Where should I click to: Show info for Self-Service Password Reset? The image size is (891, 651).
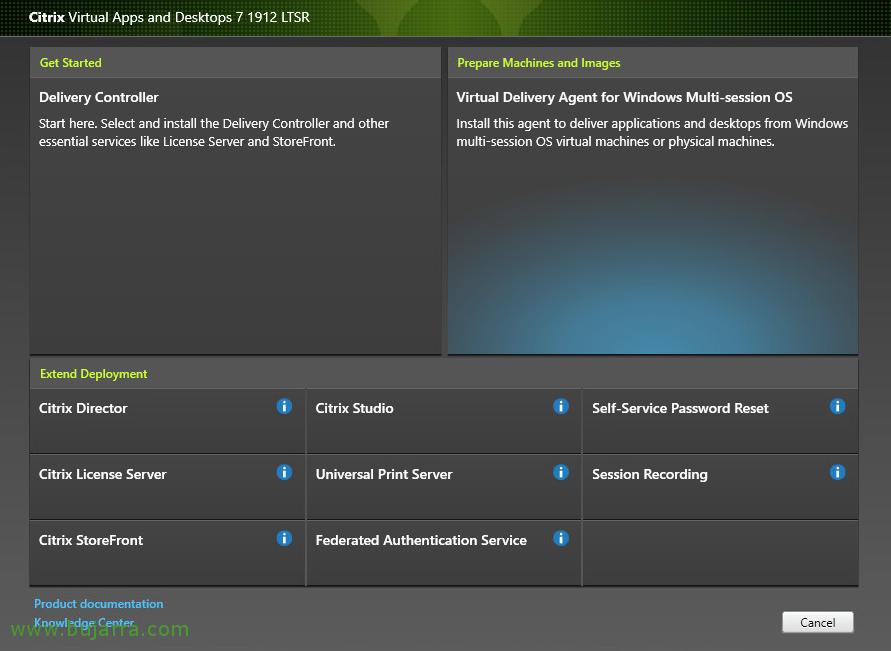(837, 406)
